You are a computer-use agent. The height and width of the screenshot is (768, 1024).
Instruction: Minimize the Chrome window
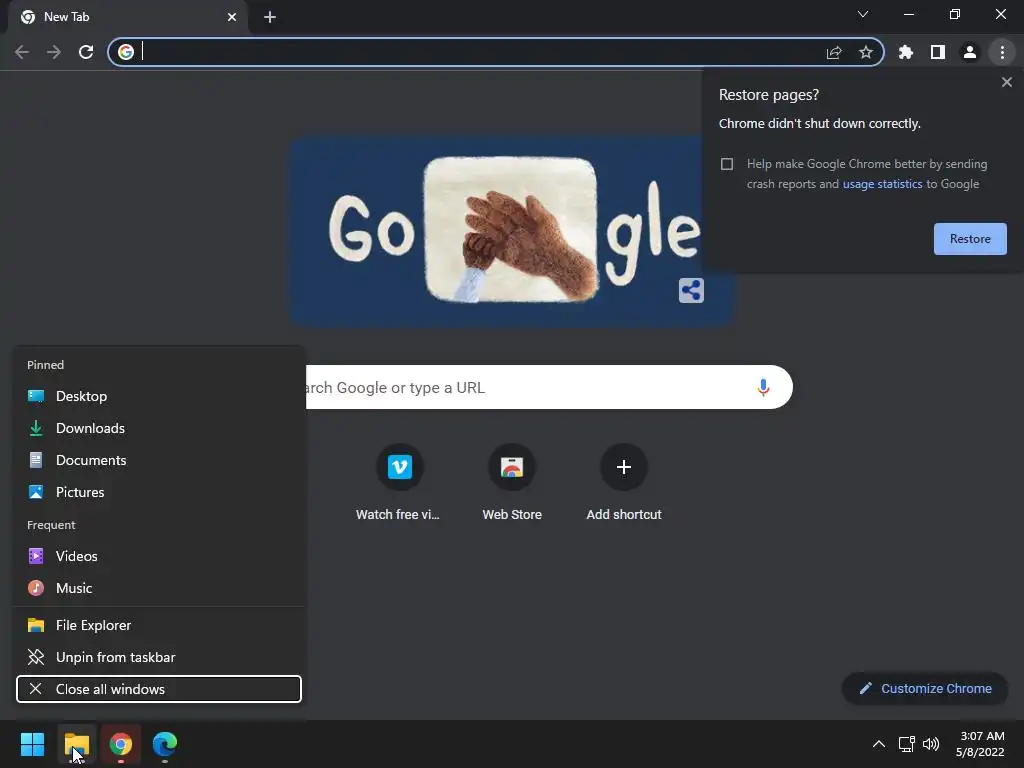pos(909,14)
